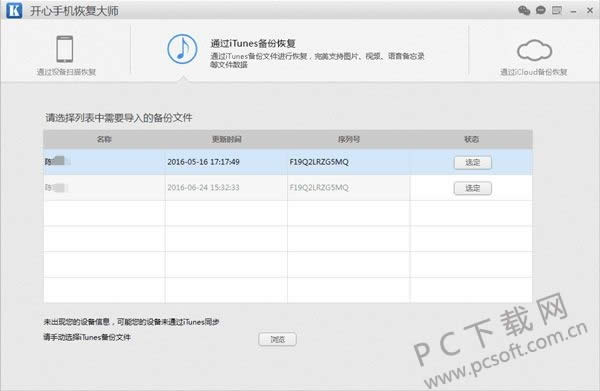Click the message window icon in title bar

coord(557,10)
